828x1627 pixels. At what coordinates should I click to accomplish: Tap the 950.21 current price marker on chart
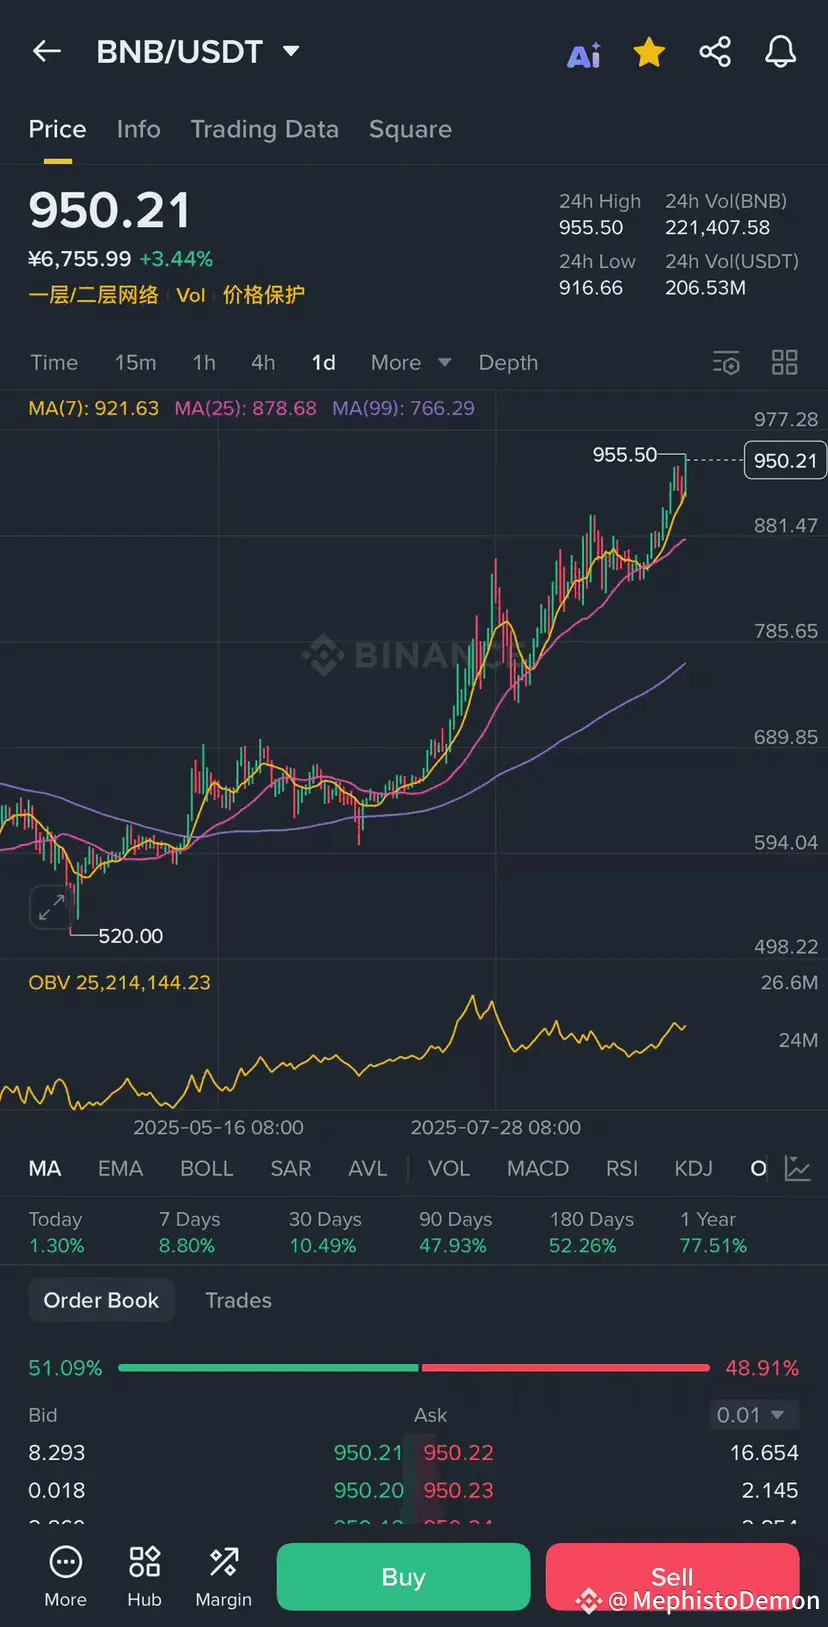pyautogui.click(x=785, y=460)
